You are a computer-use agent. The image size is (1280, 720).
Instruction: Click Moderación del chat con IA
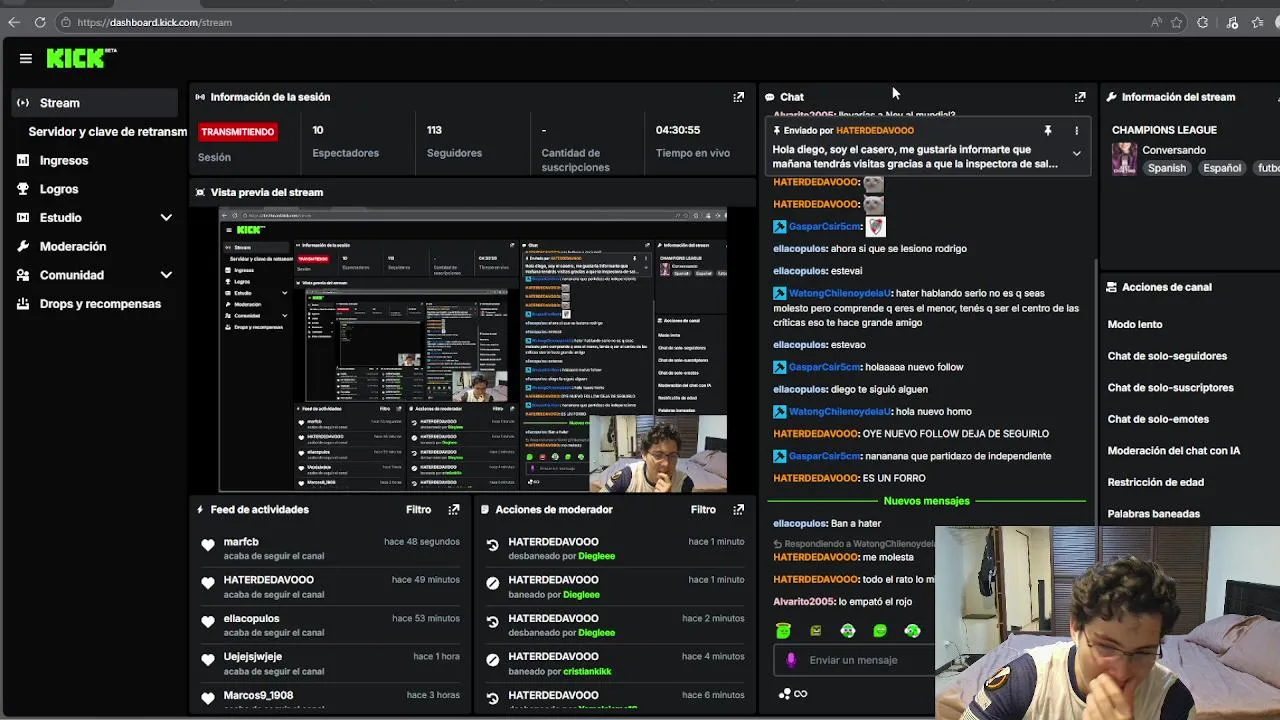[x=1174, y=451]
